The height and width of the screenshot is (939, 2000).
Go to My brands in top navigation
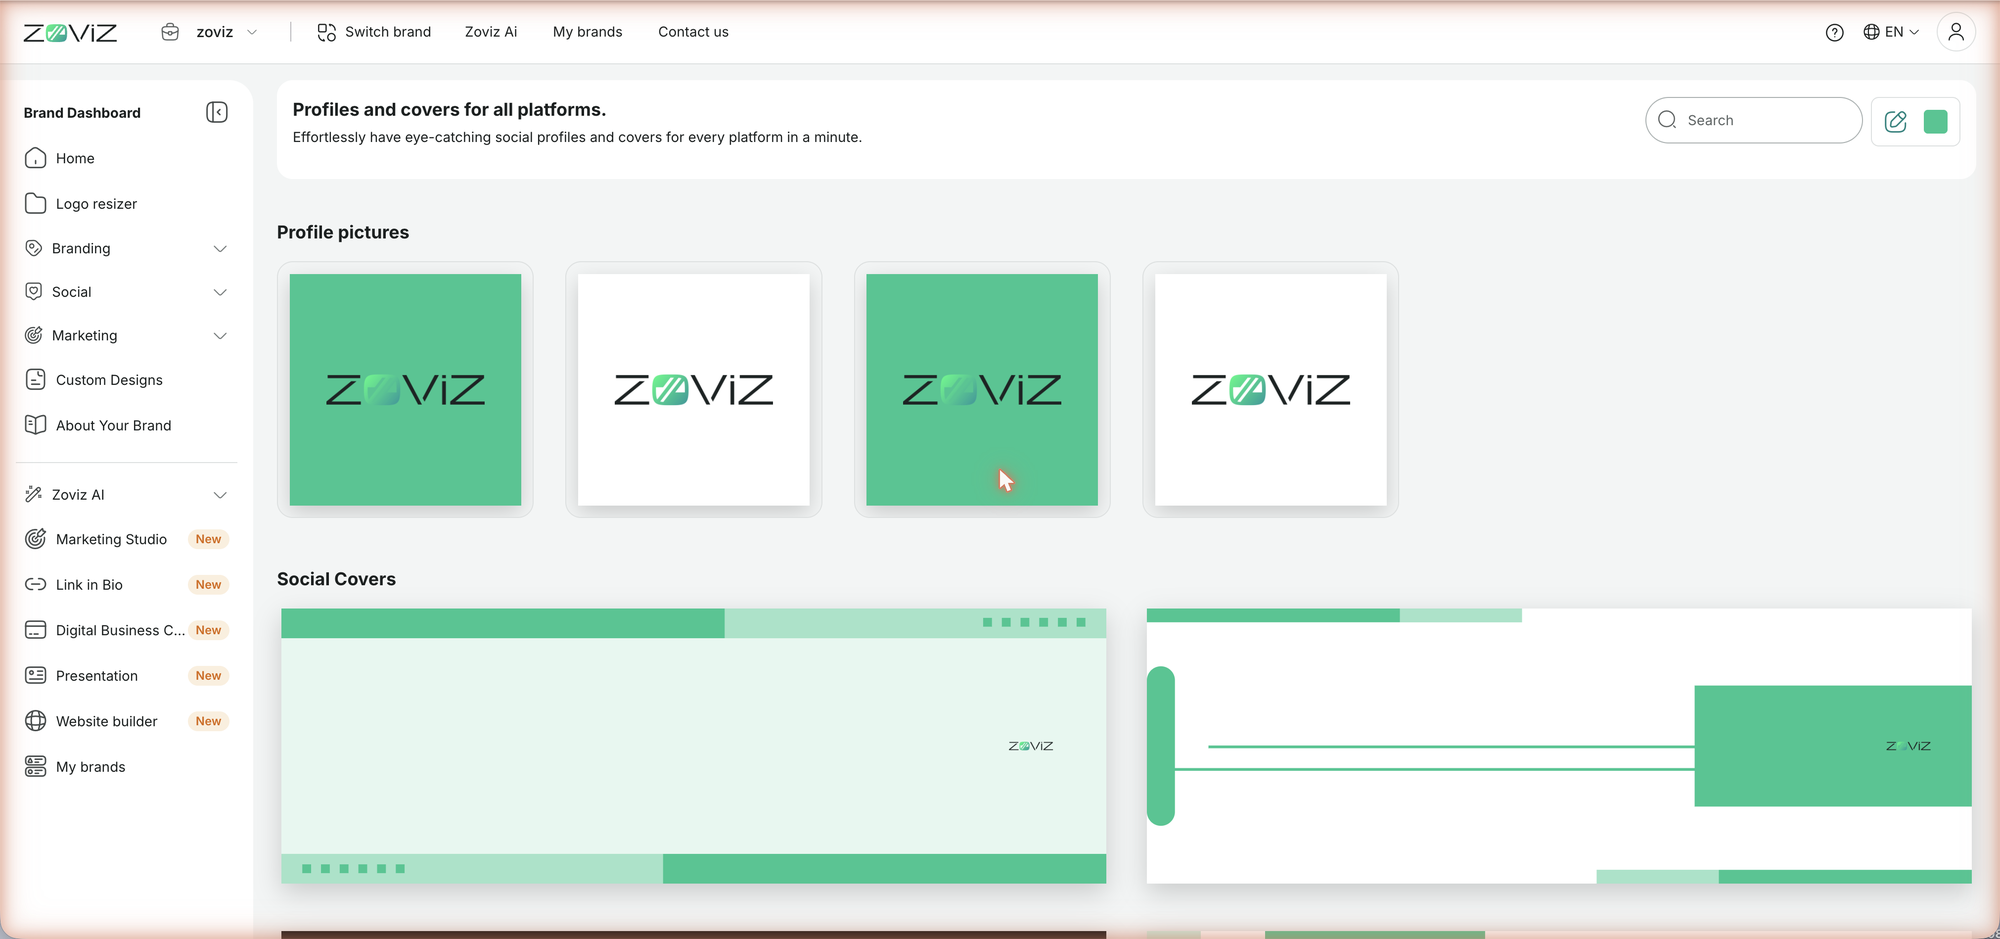pos(587,32)
